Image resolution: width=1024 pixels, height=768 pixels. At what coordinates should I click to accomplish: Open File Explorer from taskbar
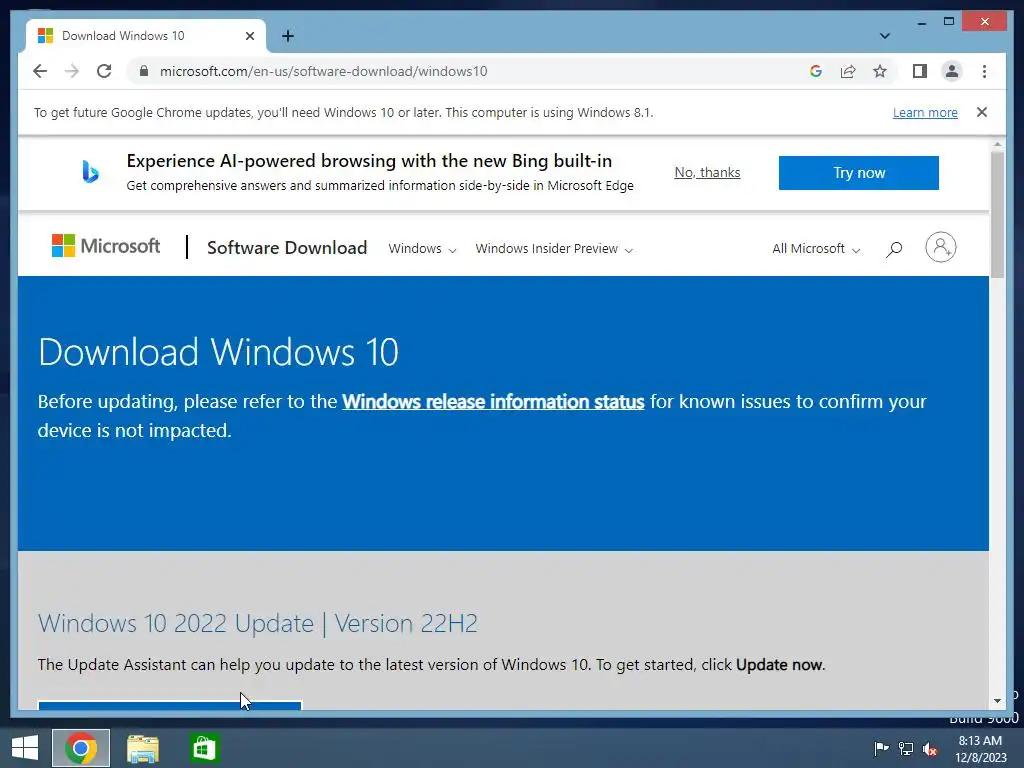[143, 748]
